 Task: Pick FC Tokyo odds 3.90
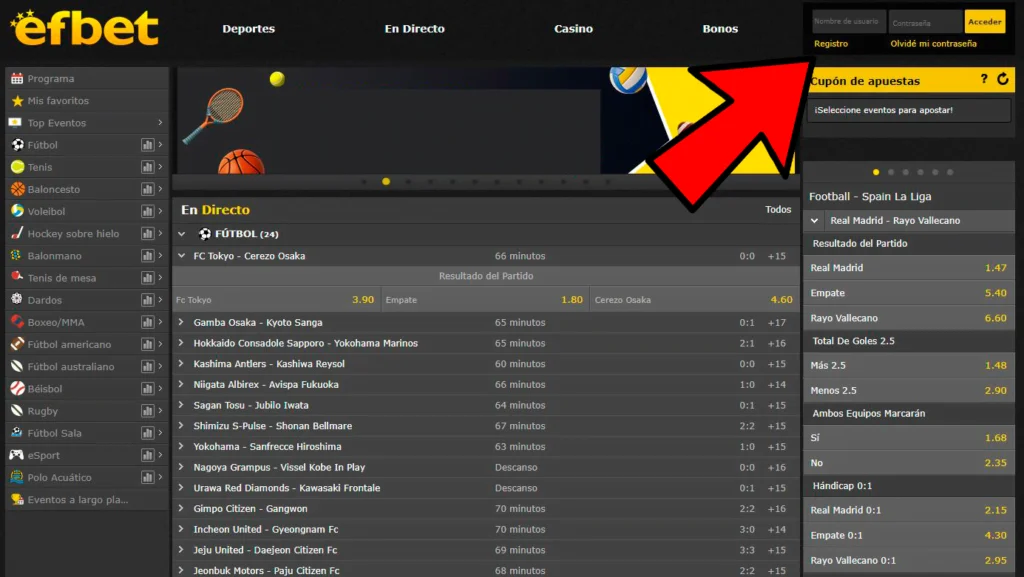coord(275,300)
